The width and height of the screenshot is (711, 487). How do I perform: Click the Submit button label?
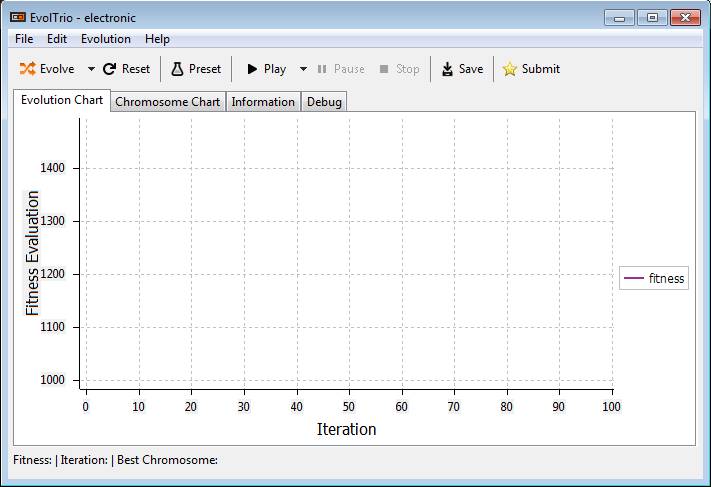click(x=541, y=69)
